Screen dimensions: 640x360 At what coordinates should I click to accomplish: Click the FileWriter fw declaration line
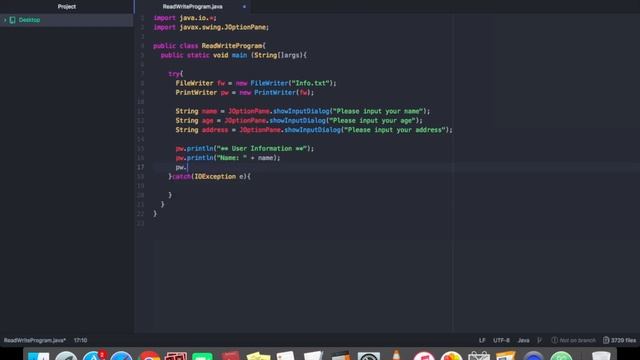pos(256,83)
